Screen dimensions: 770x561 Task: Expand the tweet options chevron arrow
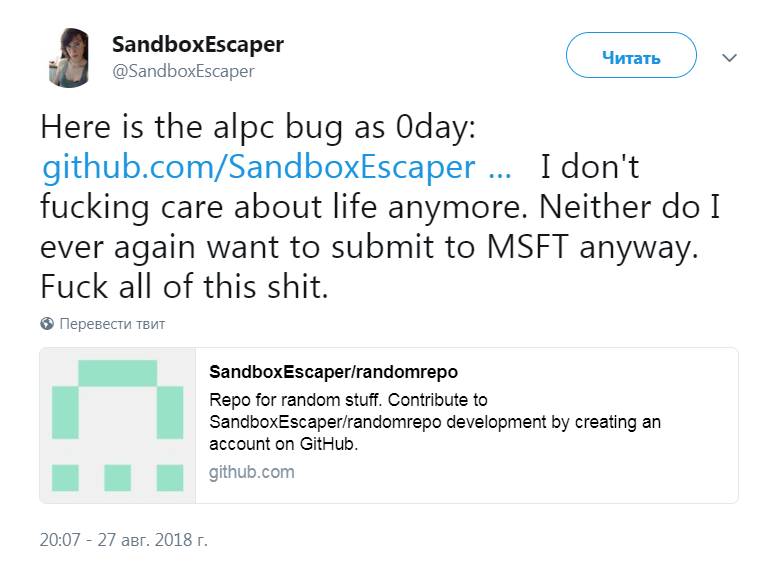coord(729,58)
